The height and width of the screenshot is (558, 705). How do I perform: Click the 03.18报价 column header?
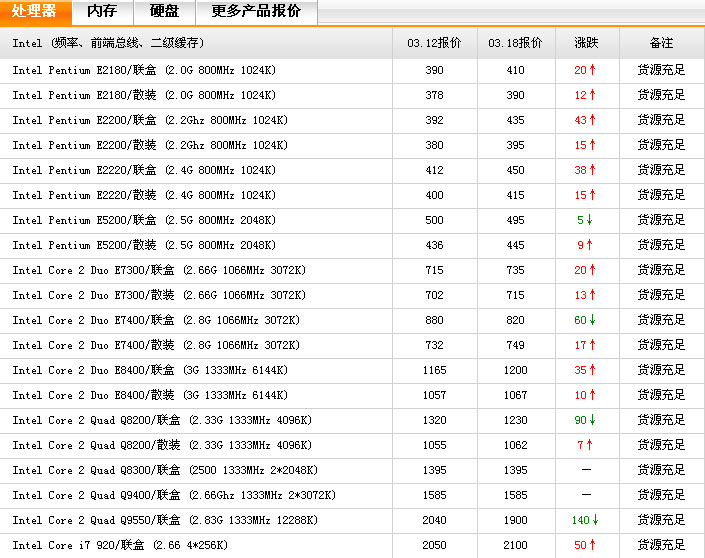click(x=515, y=43)
